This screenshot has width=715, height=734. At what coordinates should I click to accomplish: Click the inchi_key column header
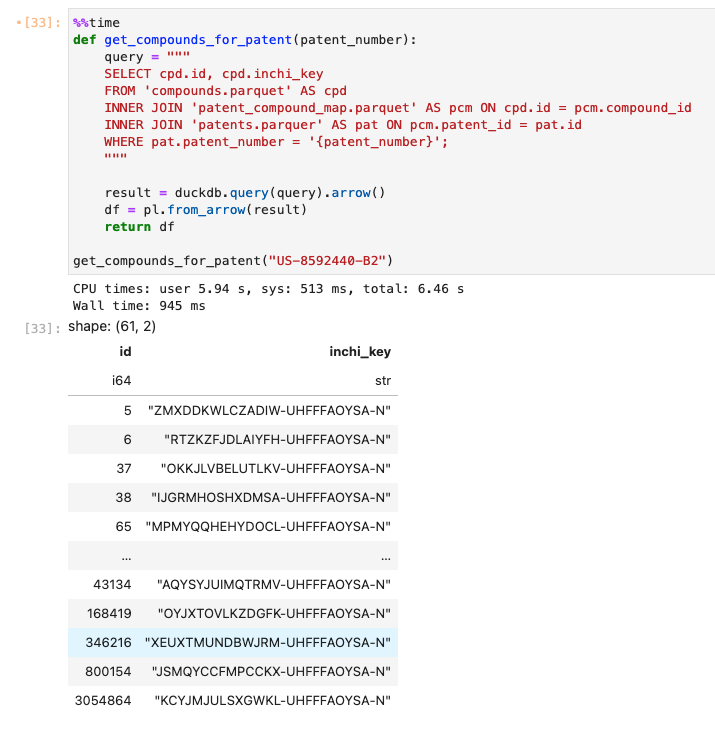[360, 352]
